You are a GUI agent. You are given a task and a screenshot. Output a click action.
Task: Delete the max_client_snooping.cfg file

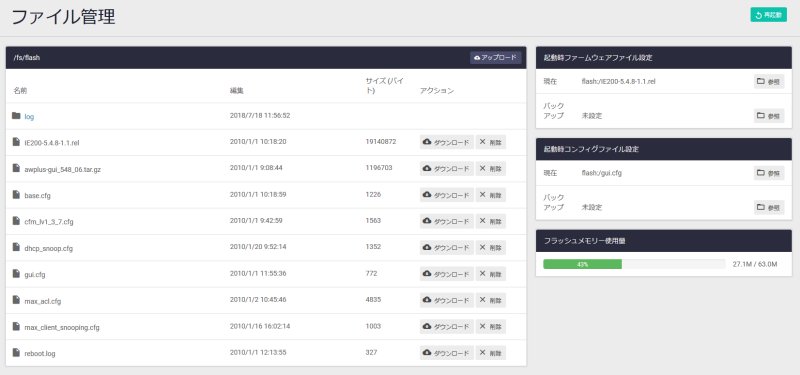tap(491, 327)
